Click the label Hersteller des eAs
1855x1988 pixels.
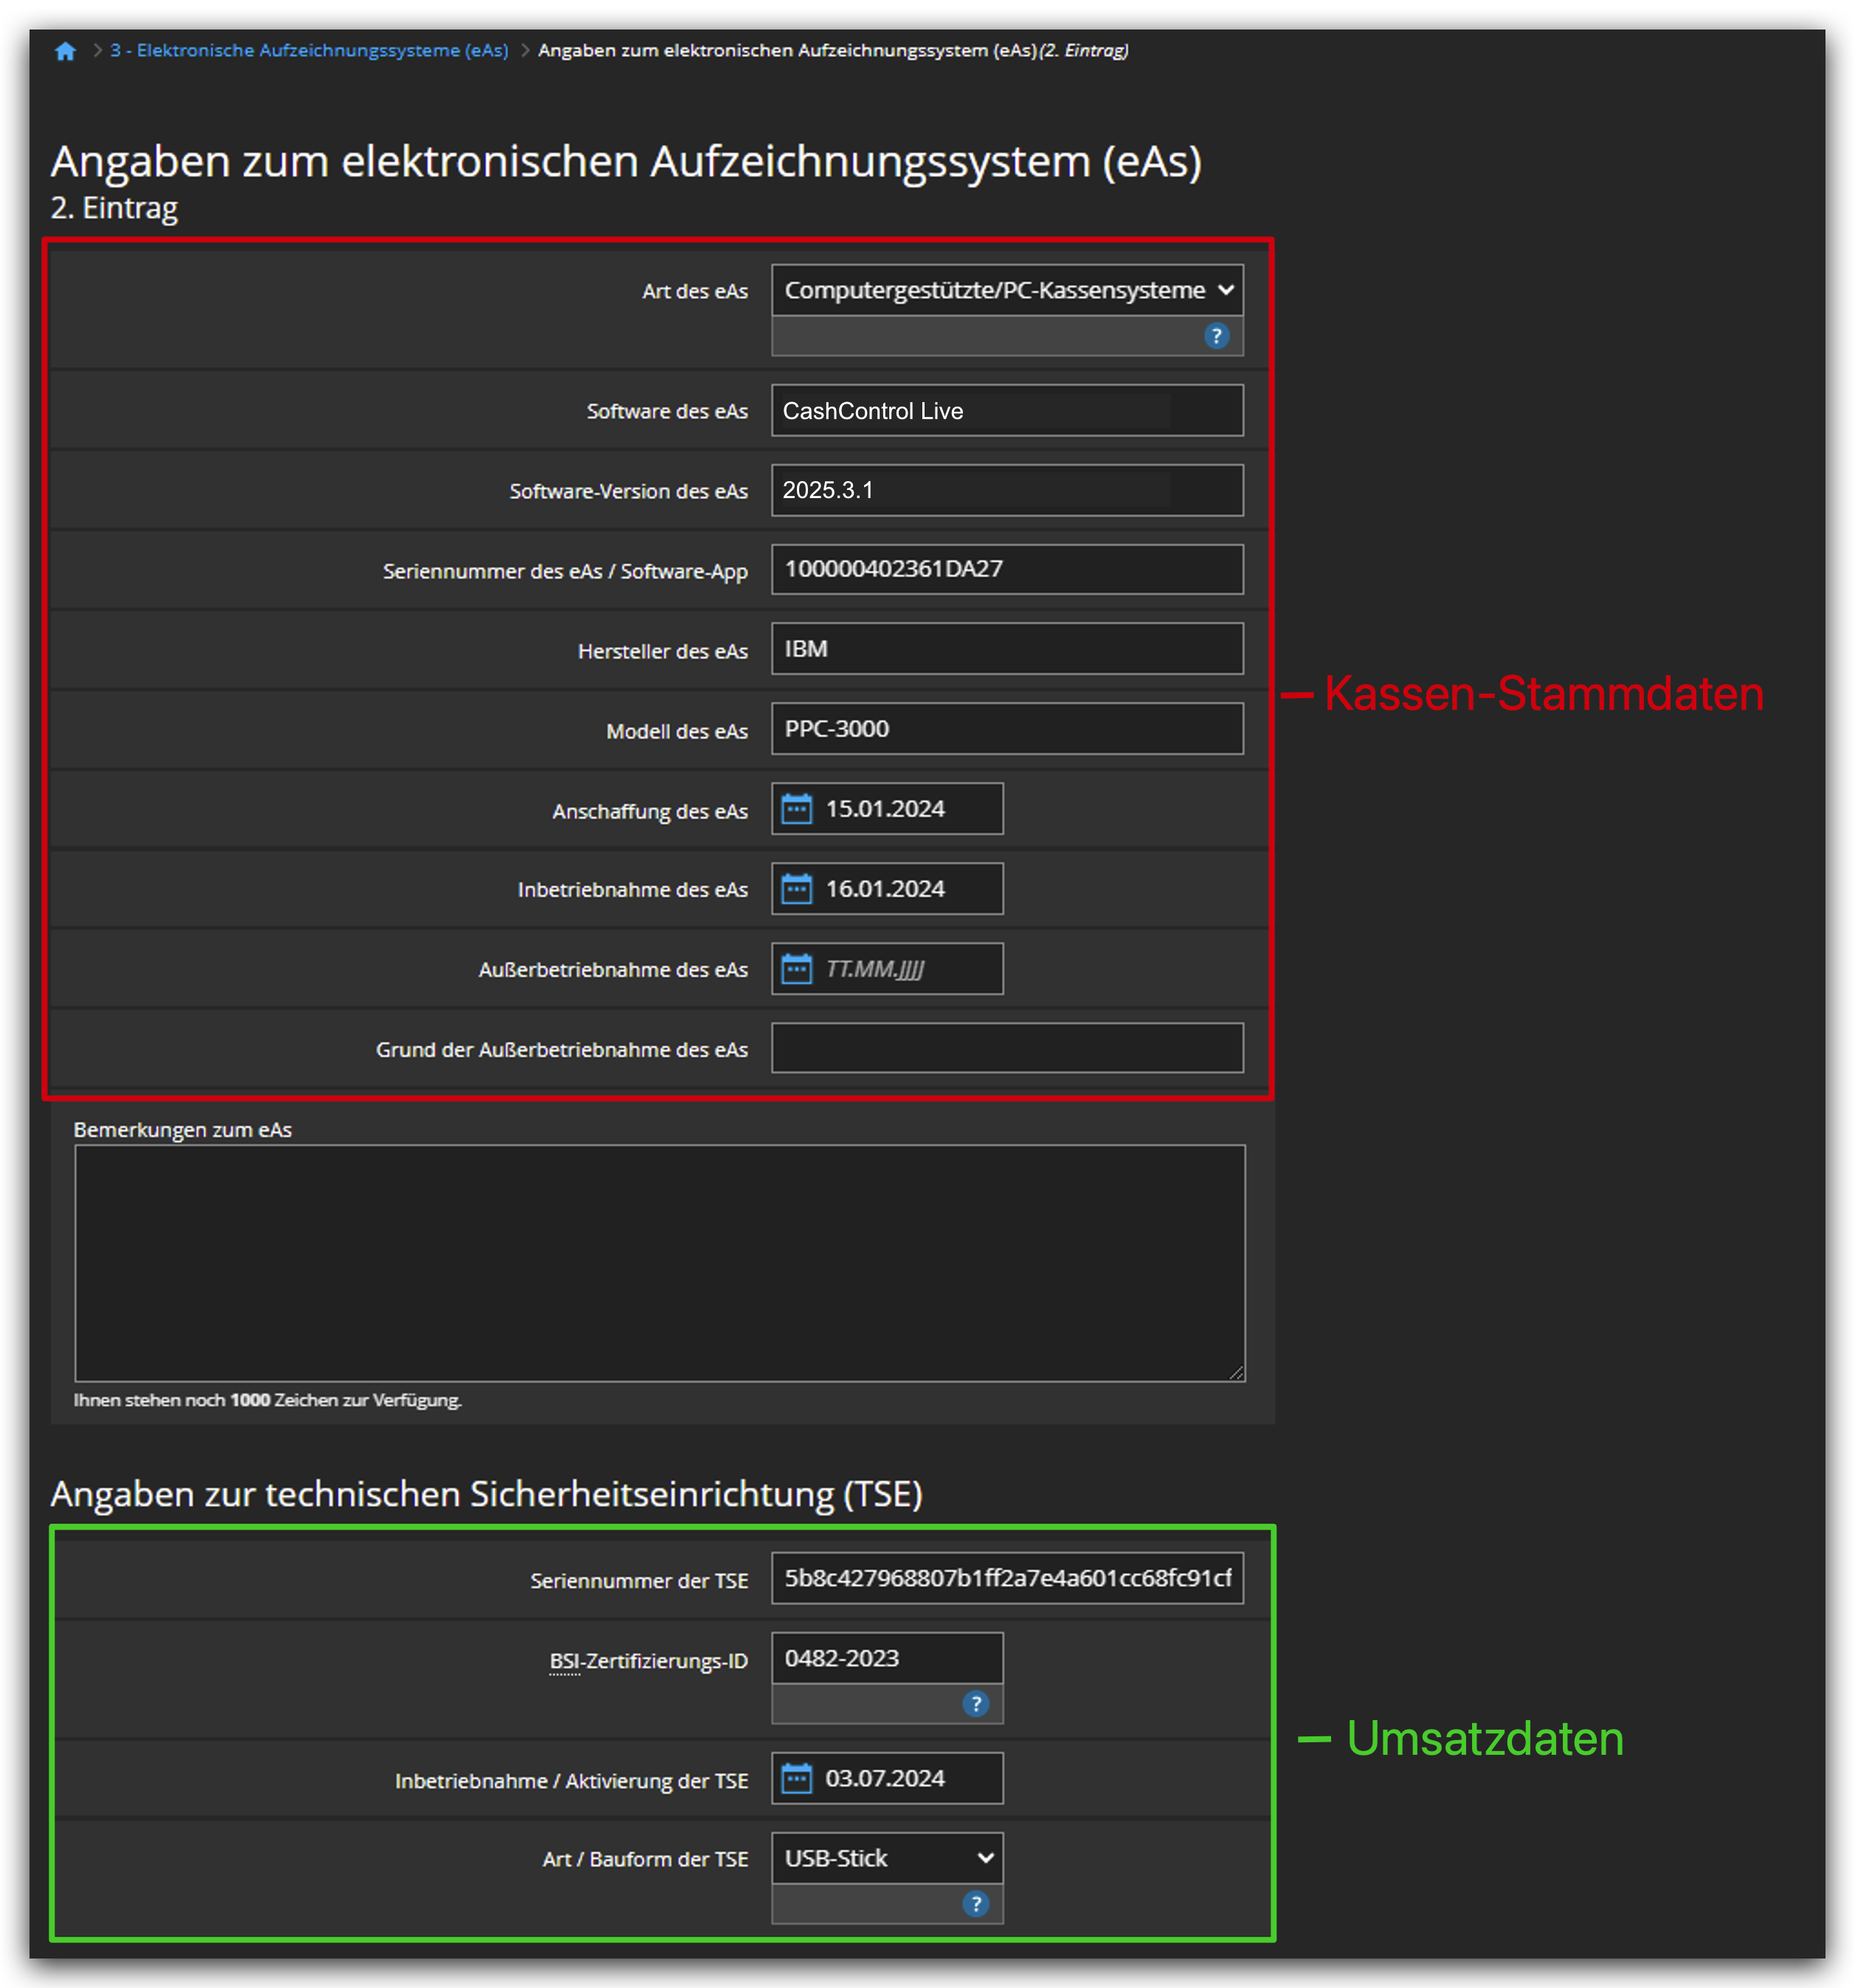(662, 651)
